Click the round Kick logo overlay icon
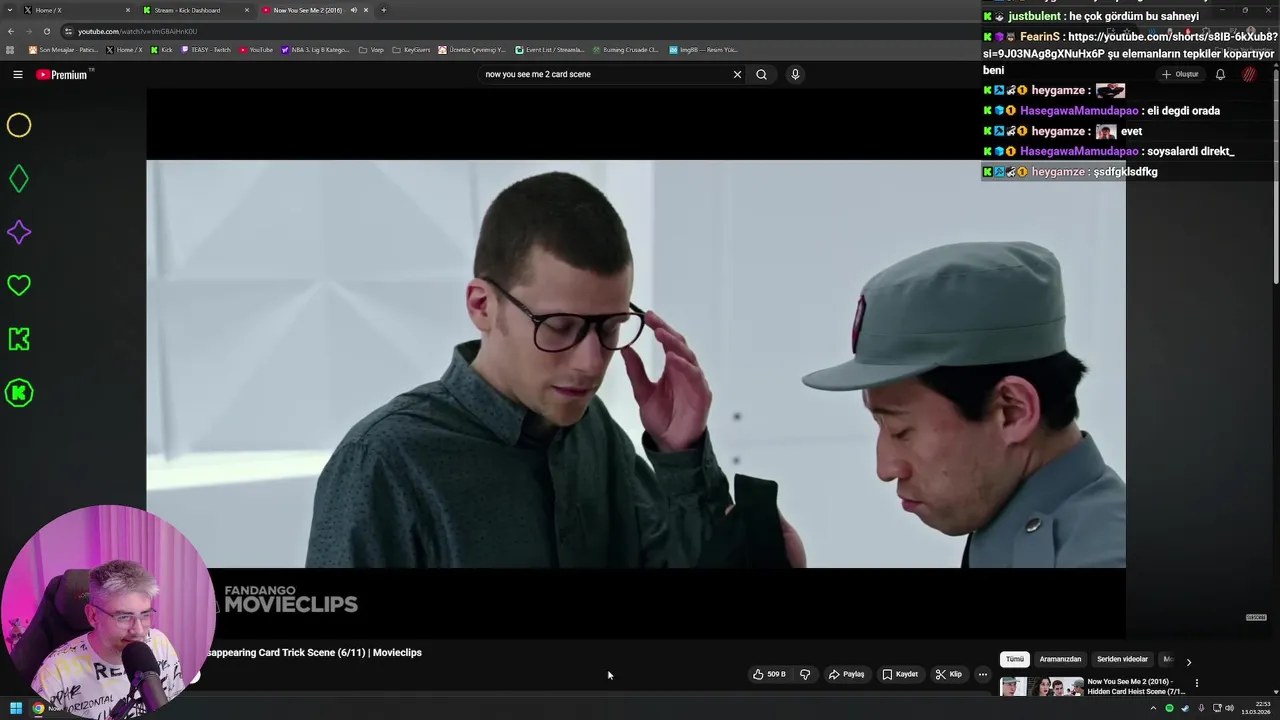The width and height of the screenshot is (1280, 720). coord(19,393)
